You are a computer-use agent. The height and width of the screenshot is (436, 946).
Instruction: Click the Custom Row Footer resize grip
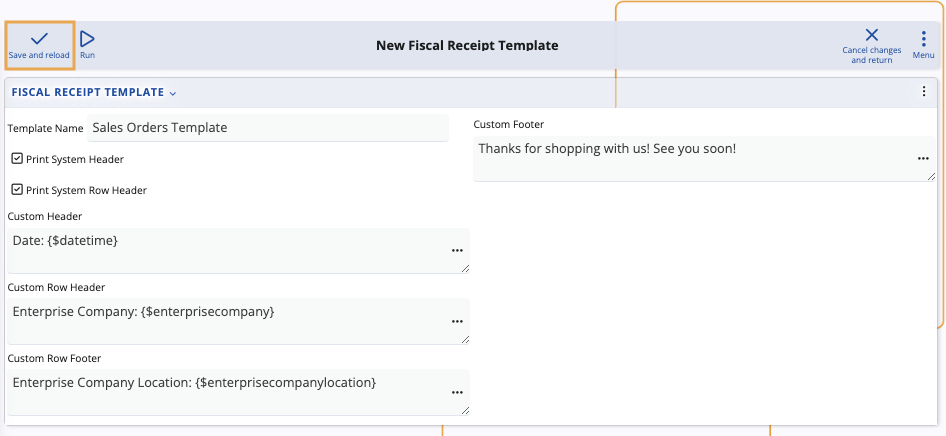pos(465,410)
